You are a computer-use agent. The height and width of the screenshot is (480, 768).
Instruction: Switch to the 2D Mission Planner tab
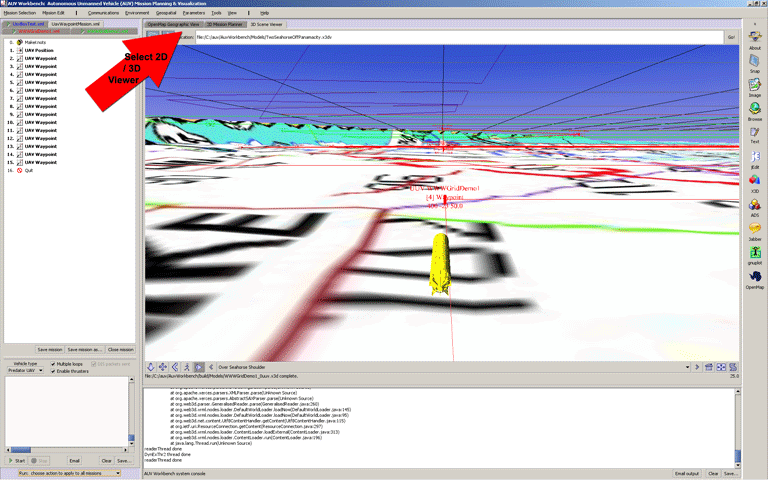[224, 23]
